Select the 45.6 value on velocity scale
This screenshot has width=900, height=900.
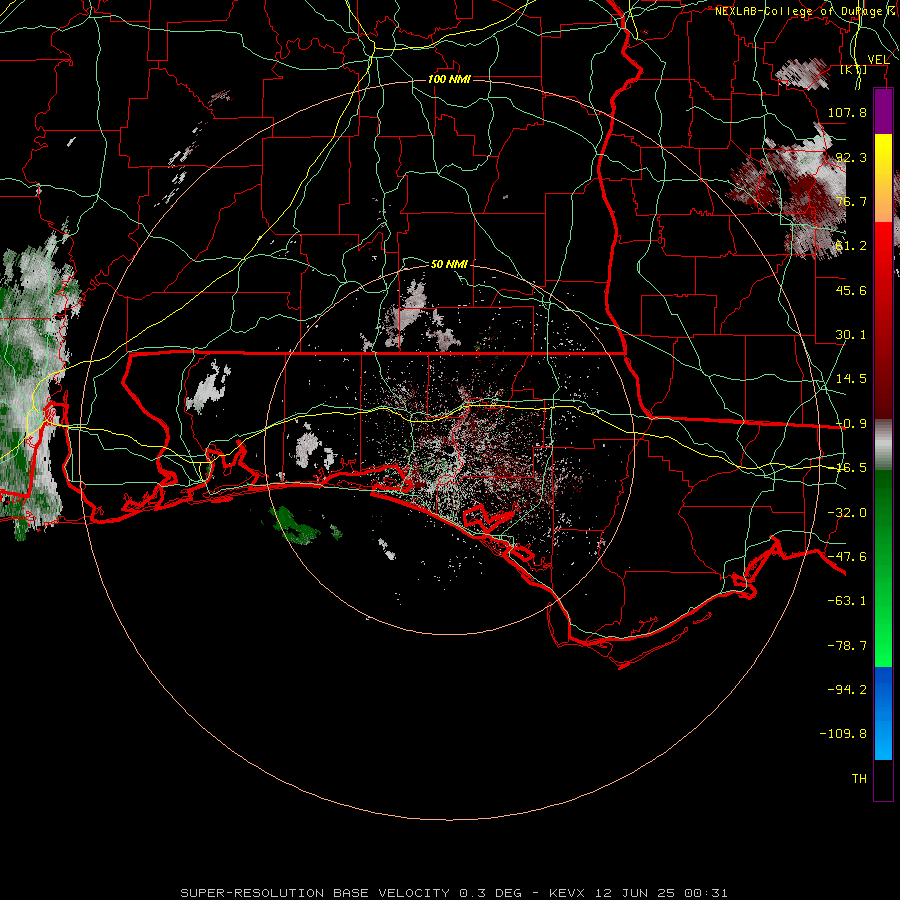coord(851,290)
